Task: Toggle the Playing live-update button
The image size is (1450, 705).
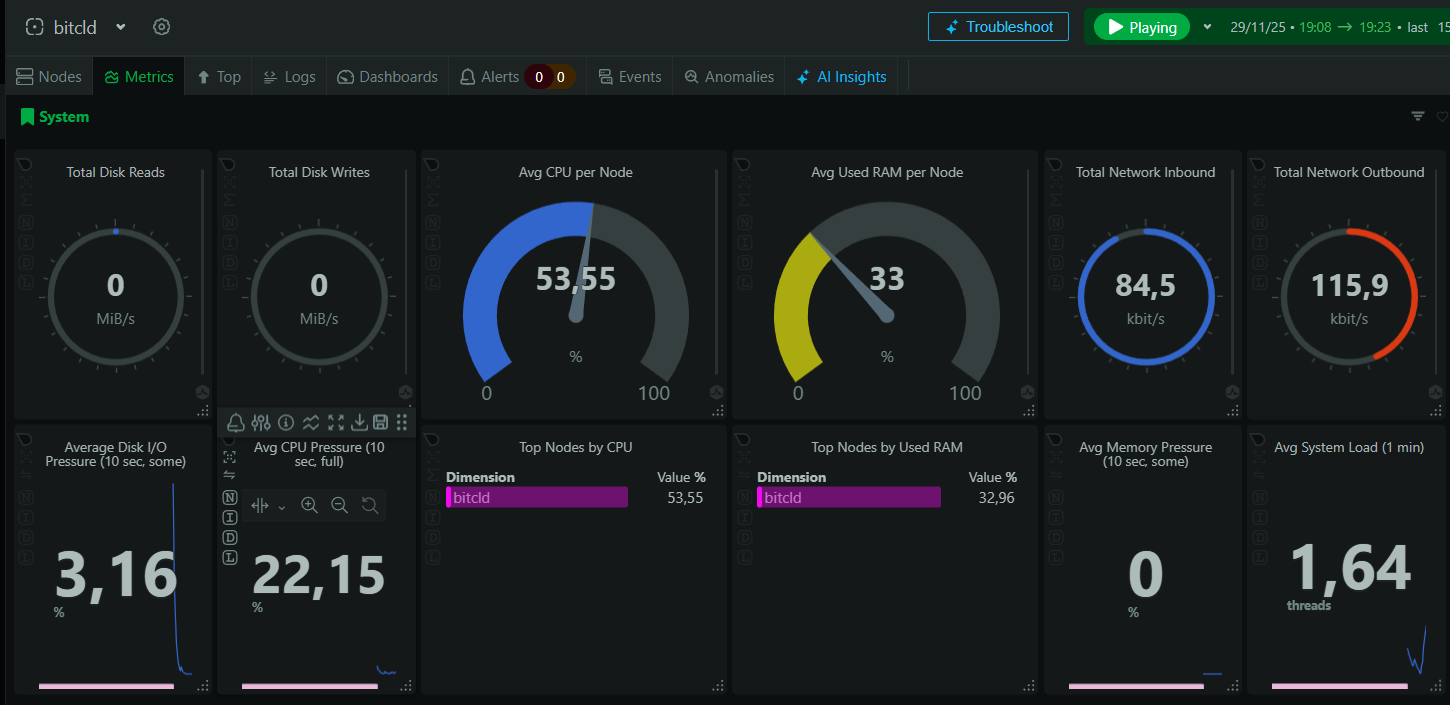Action: point(1141,27)
